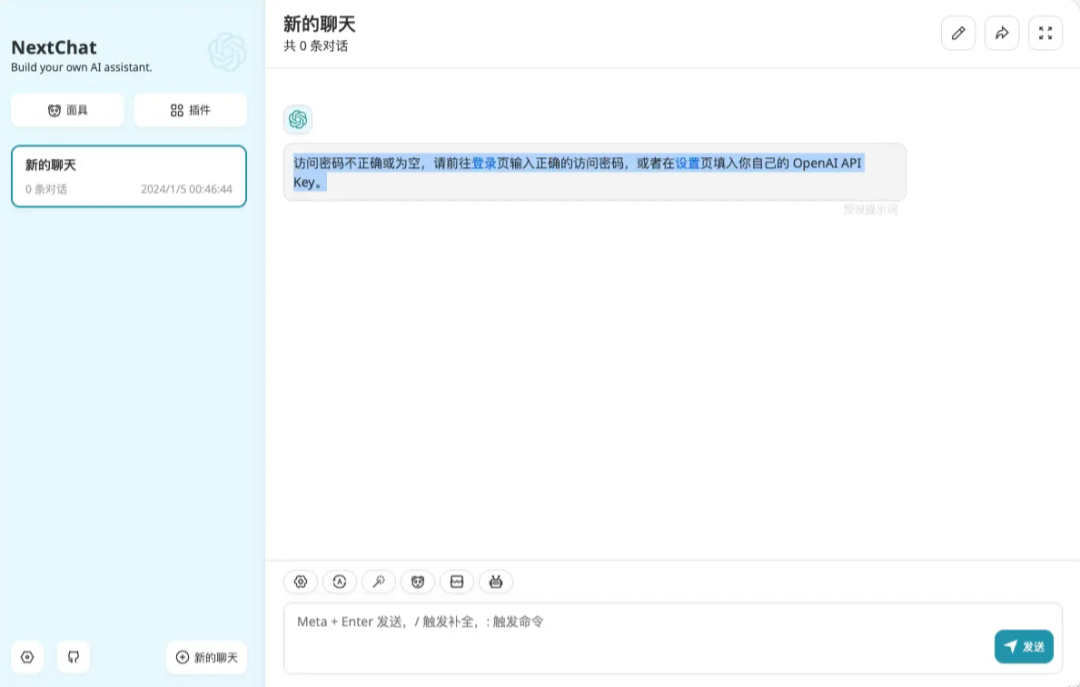The image size is (1080, 687).
Task: Start a 新的聊天 new chat
Action: tap(206, 657)
